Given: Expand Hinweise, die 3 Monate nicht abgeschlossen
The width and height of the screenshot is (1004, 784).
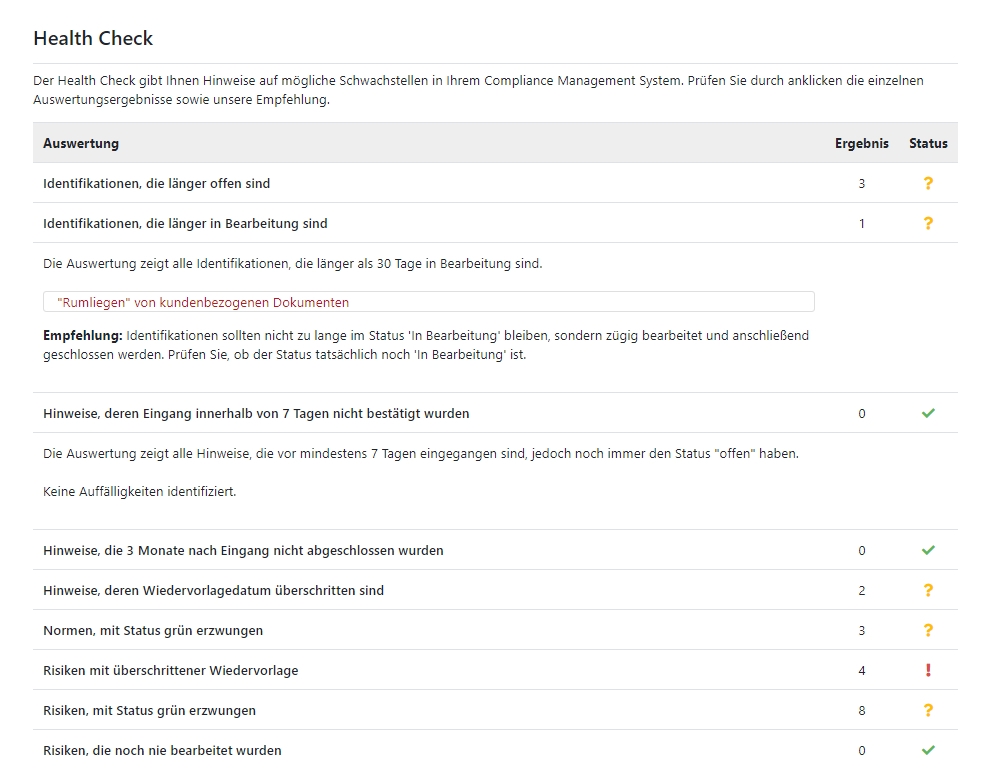Looking at the screenshot, I should point(243,551).
